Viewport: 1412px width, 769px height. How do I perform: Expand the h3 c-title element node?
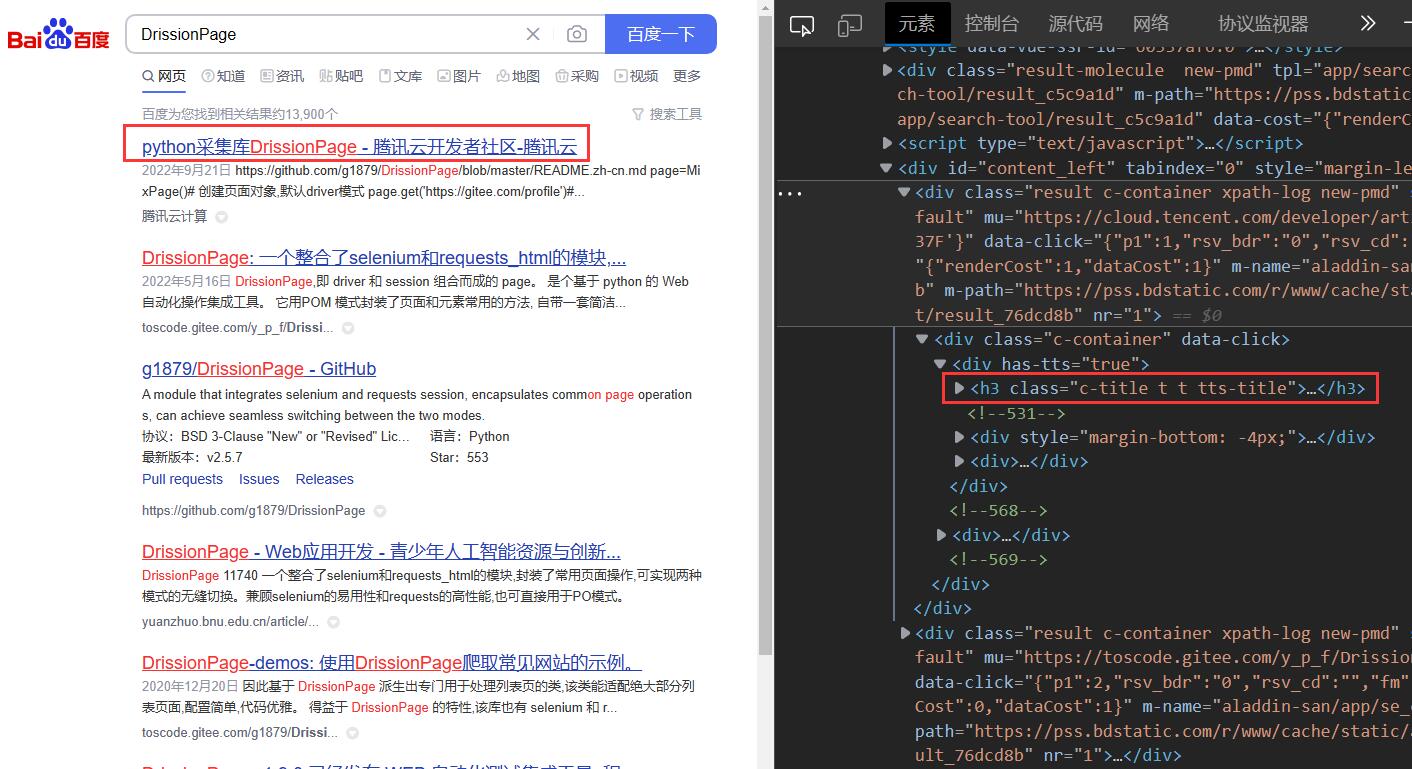[x=960, y=388]
